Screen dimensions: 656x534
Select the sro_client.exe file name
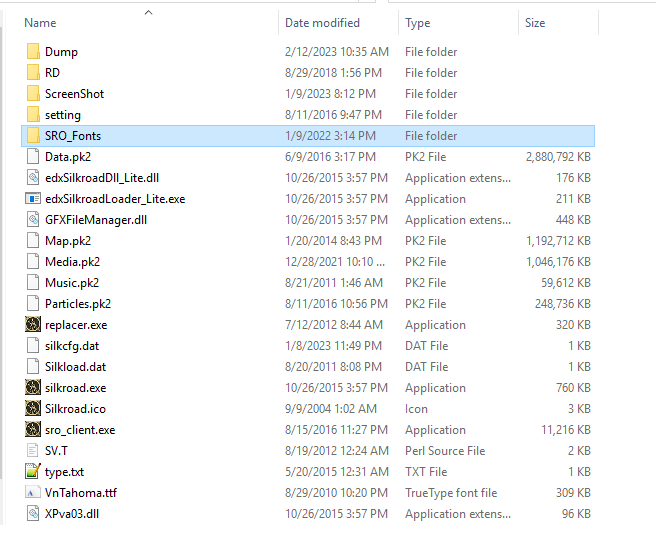click(x=80, y=429)
